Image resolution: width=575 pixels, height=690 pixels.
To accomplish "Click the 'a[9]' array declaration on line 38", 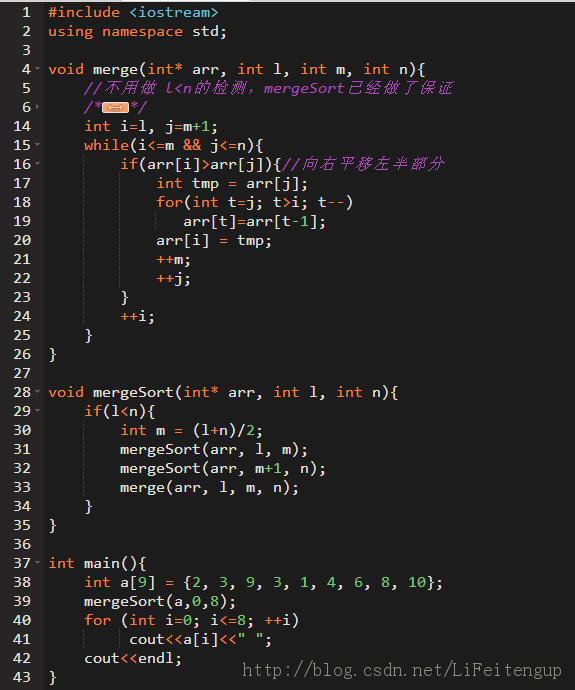I will [138, 583].
